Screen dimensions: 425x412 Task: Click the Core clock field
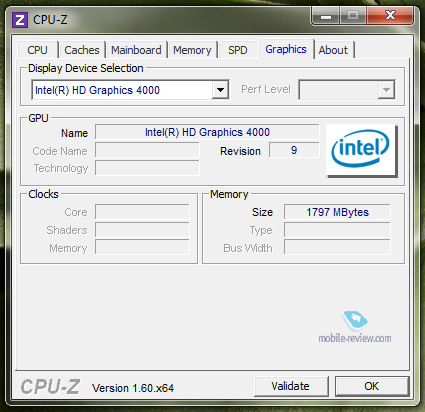click(x=142, y=212)
